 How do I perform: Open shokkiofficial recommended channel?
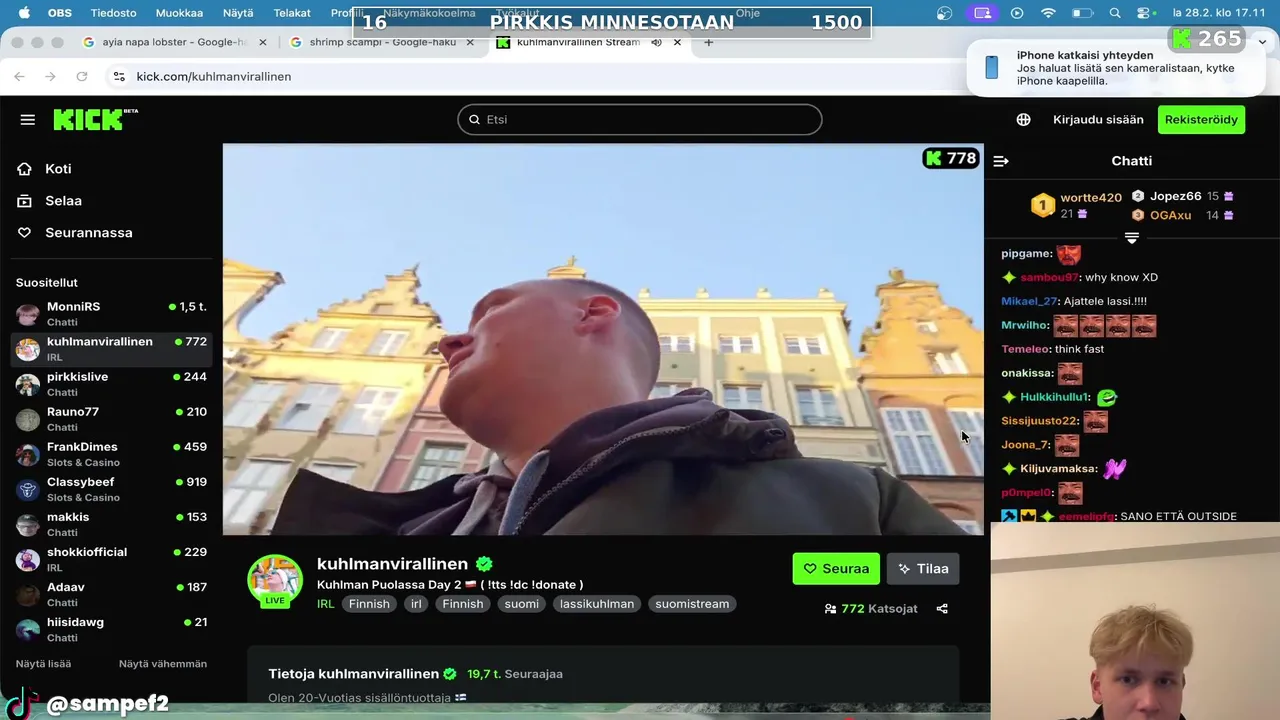(x=111, y=559)
